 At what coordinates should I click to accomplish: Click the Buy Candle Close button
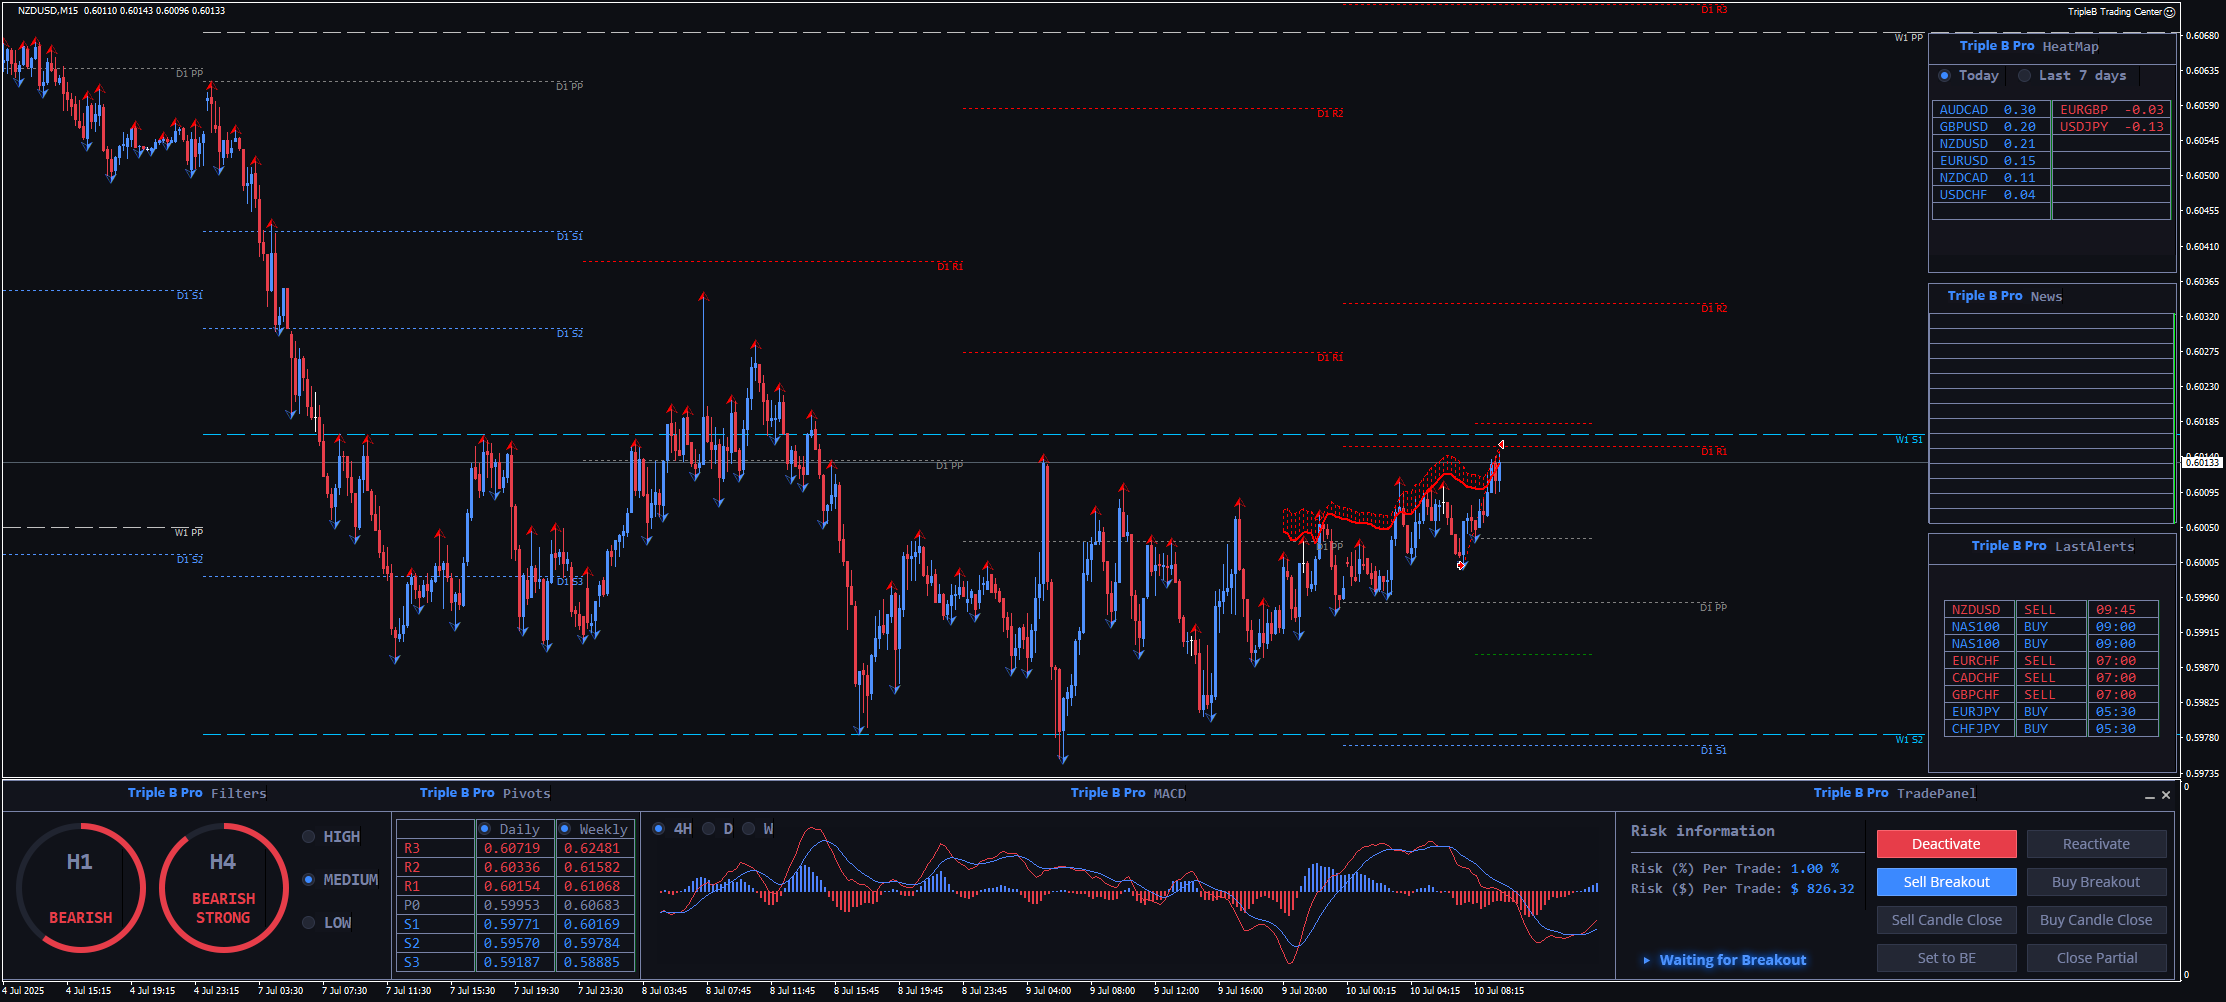click(x=2096, y=920)
